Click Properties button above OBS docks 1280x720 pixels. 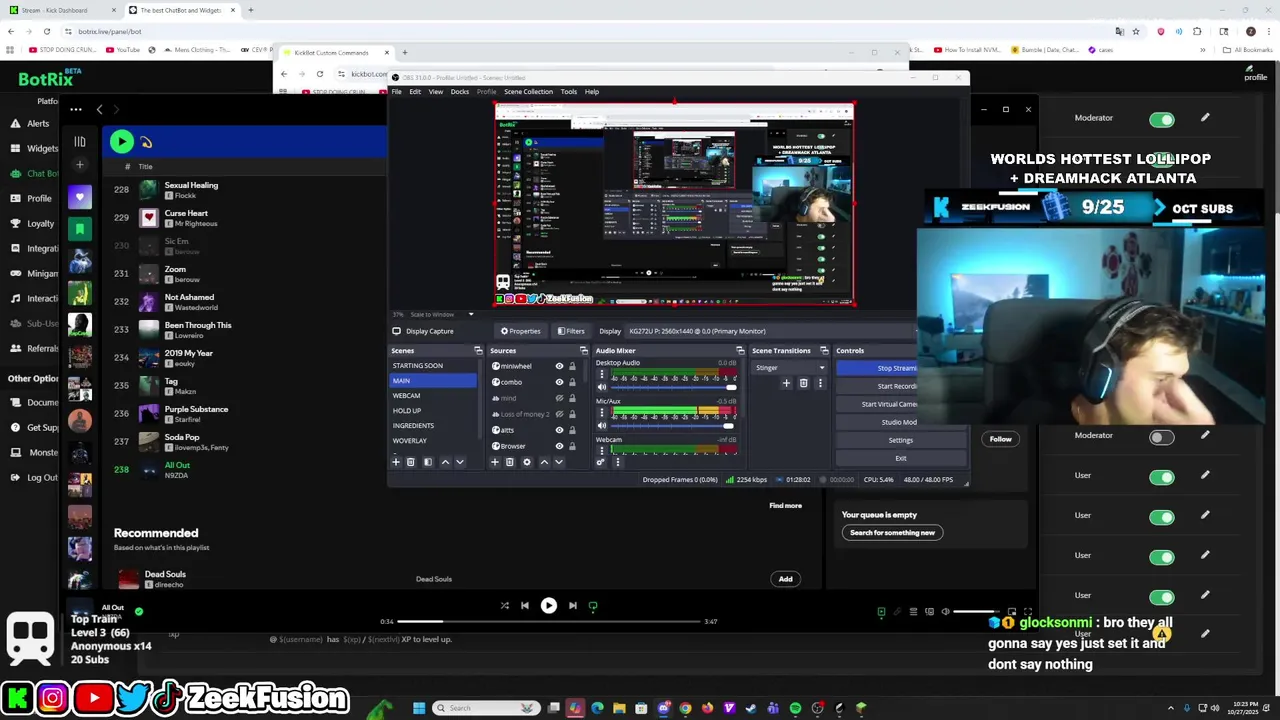pyautogui.click(x=521, y=331)
